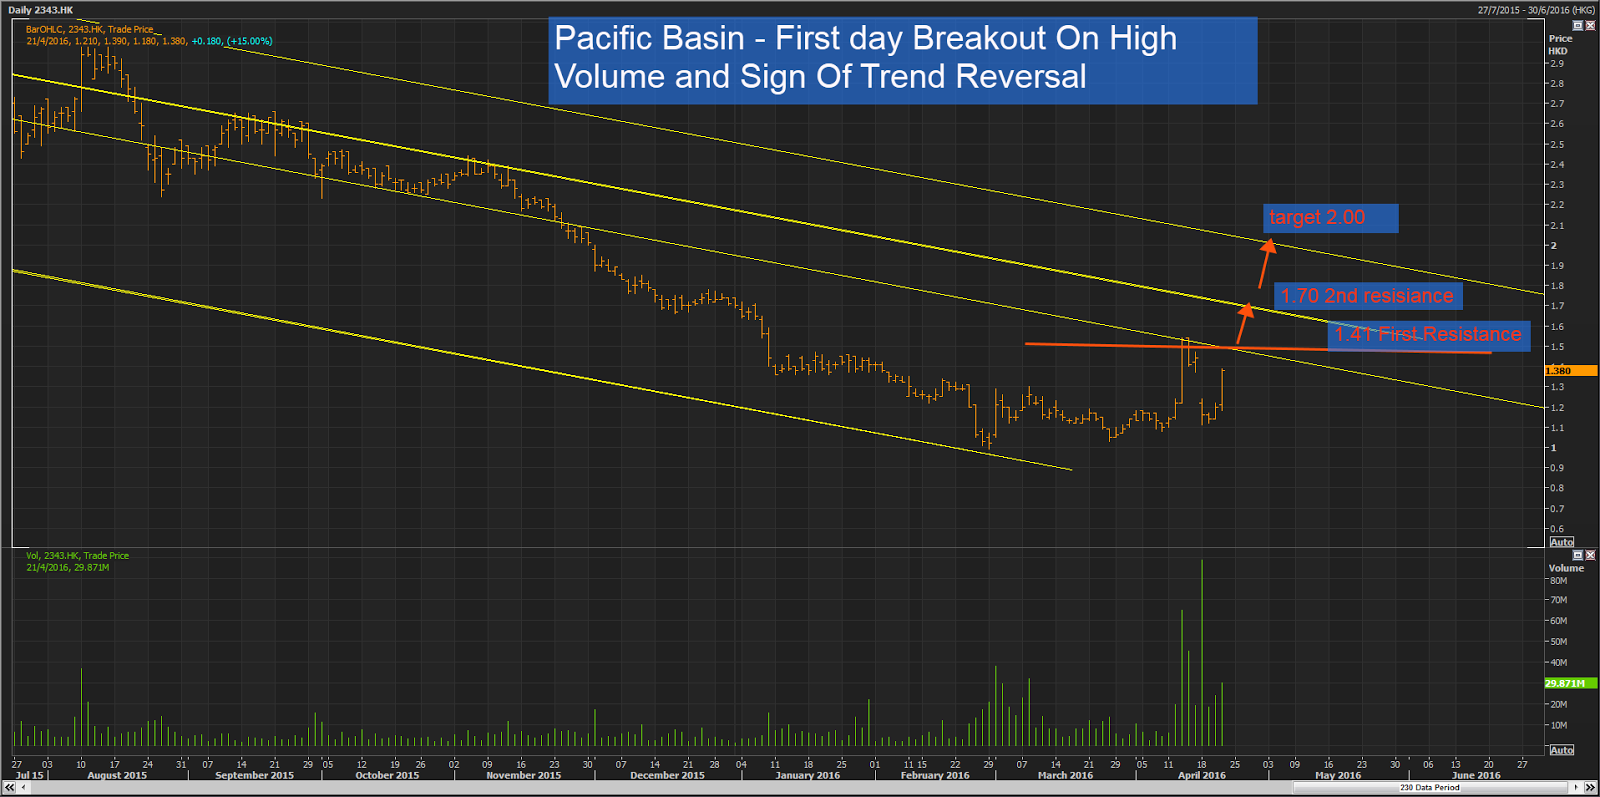Image resolution: width=1600 pixels, height=797 pixels.
Task: Click the Price HKD axis header
Action: pos(1560,45)
